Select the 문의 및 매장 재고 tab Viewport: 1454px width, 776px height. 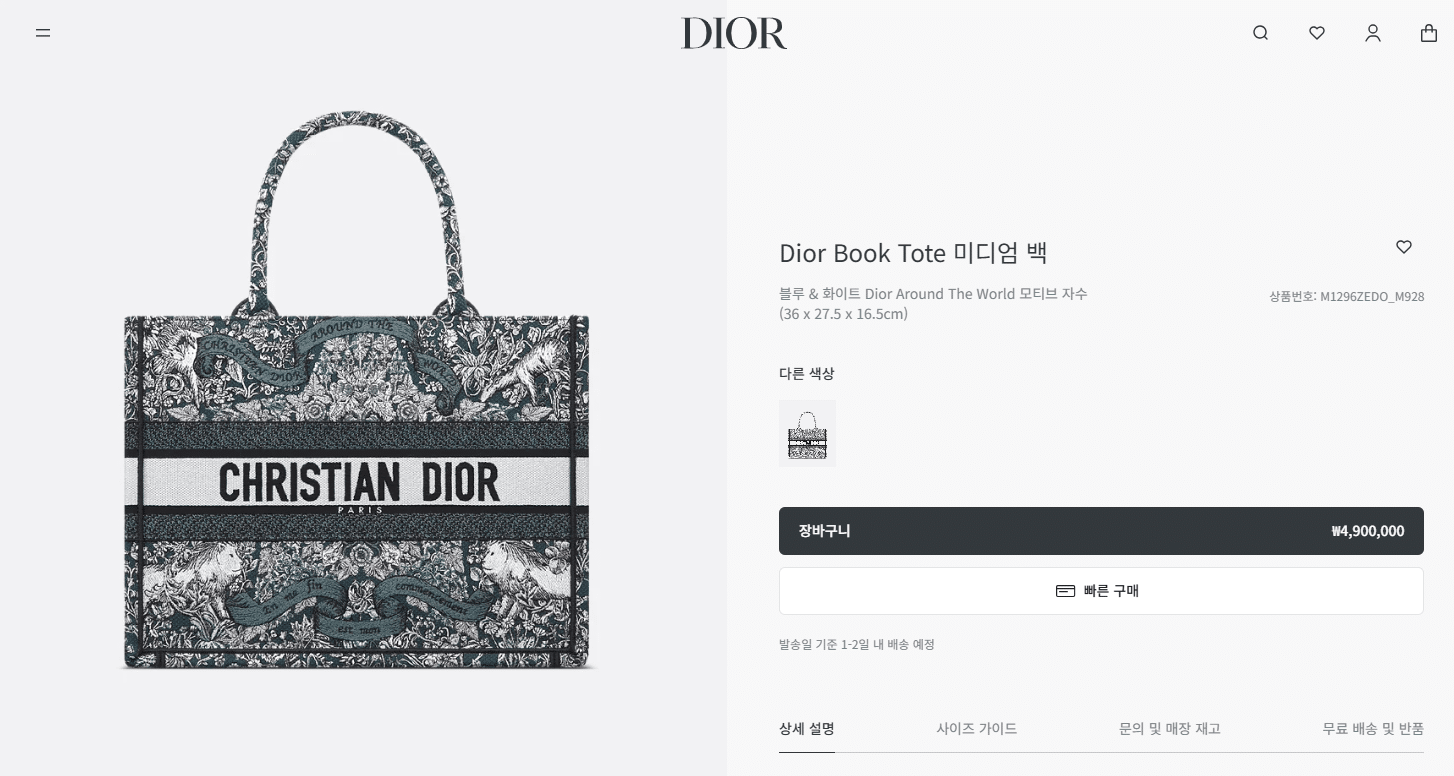pos(1169,729)
